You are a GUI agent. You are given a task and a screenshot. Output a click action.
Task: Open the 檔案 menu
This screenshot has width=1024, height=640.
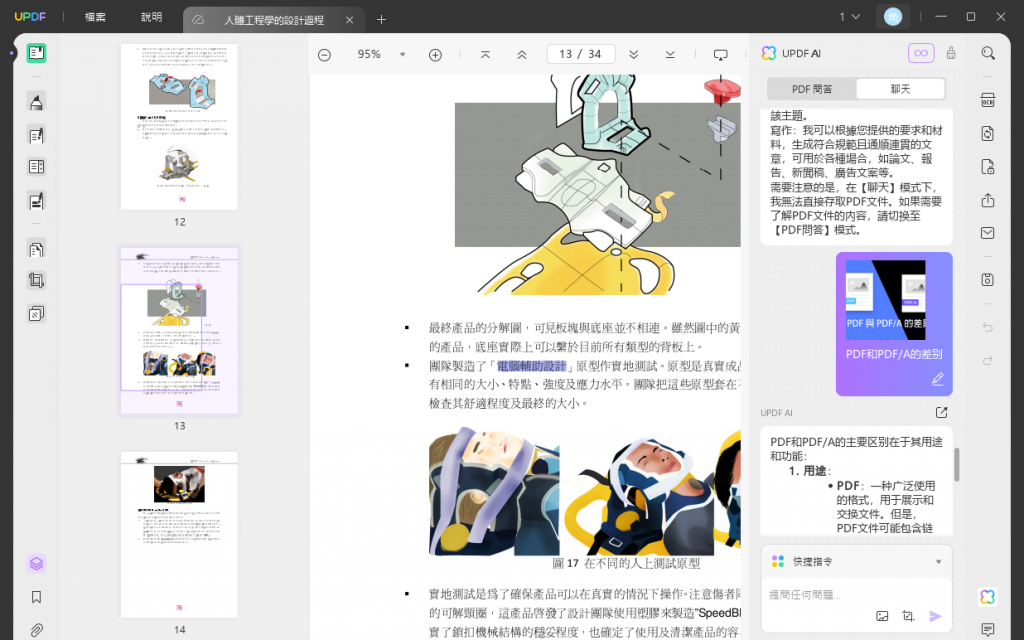click(95, 17)
